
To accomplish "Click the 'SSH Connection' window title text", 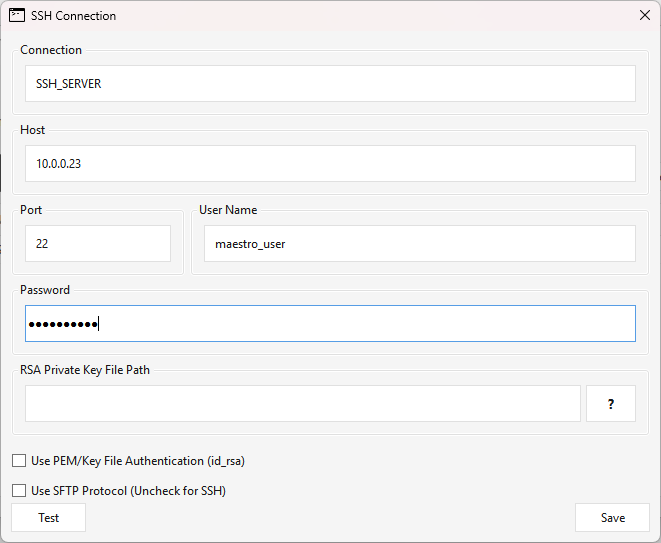I will coord(73,16).
